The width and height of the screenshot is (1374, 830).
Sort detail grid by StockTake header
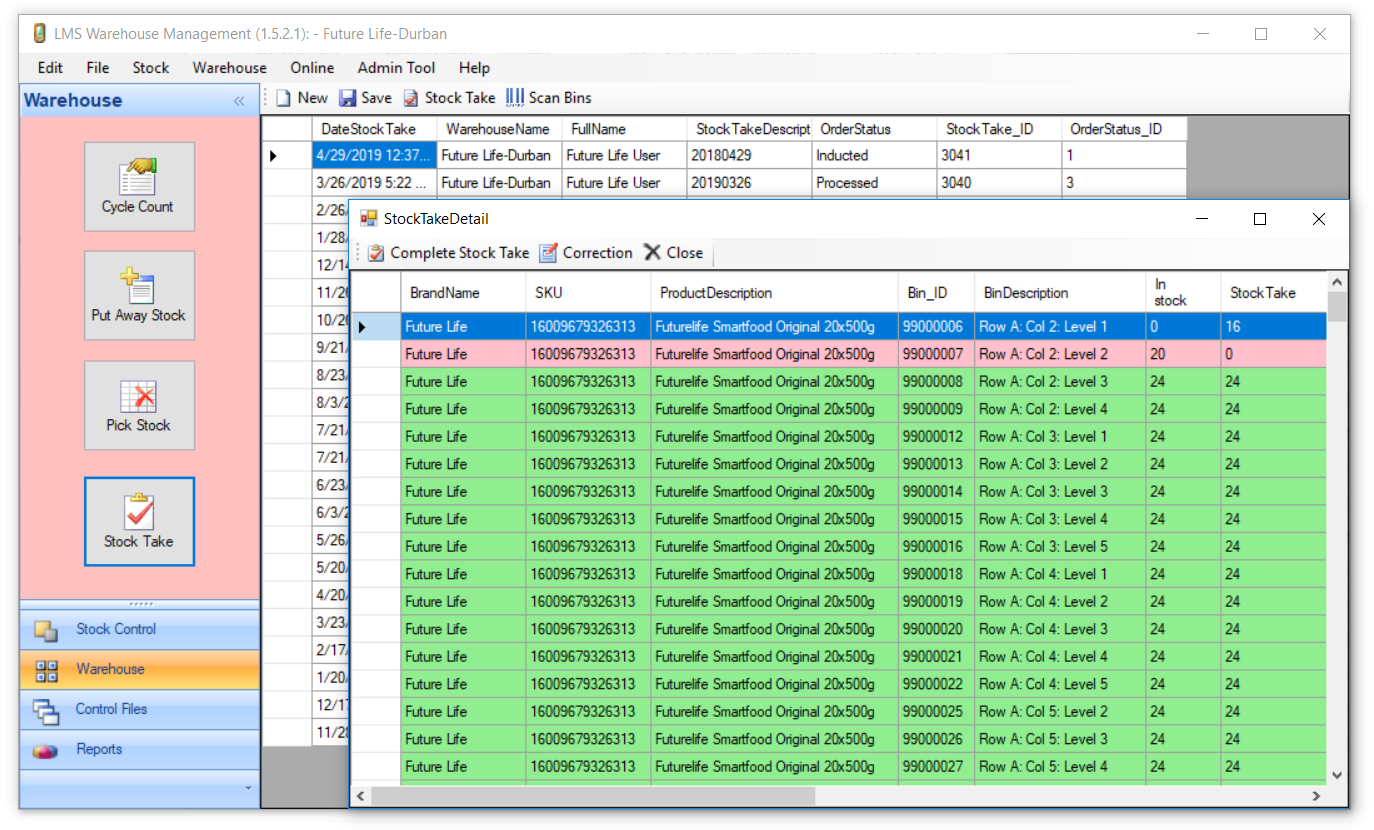click(x=1274, y=293)
